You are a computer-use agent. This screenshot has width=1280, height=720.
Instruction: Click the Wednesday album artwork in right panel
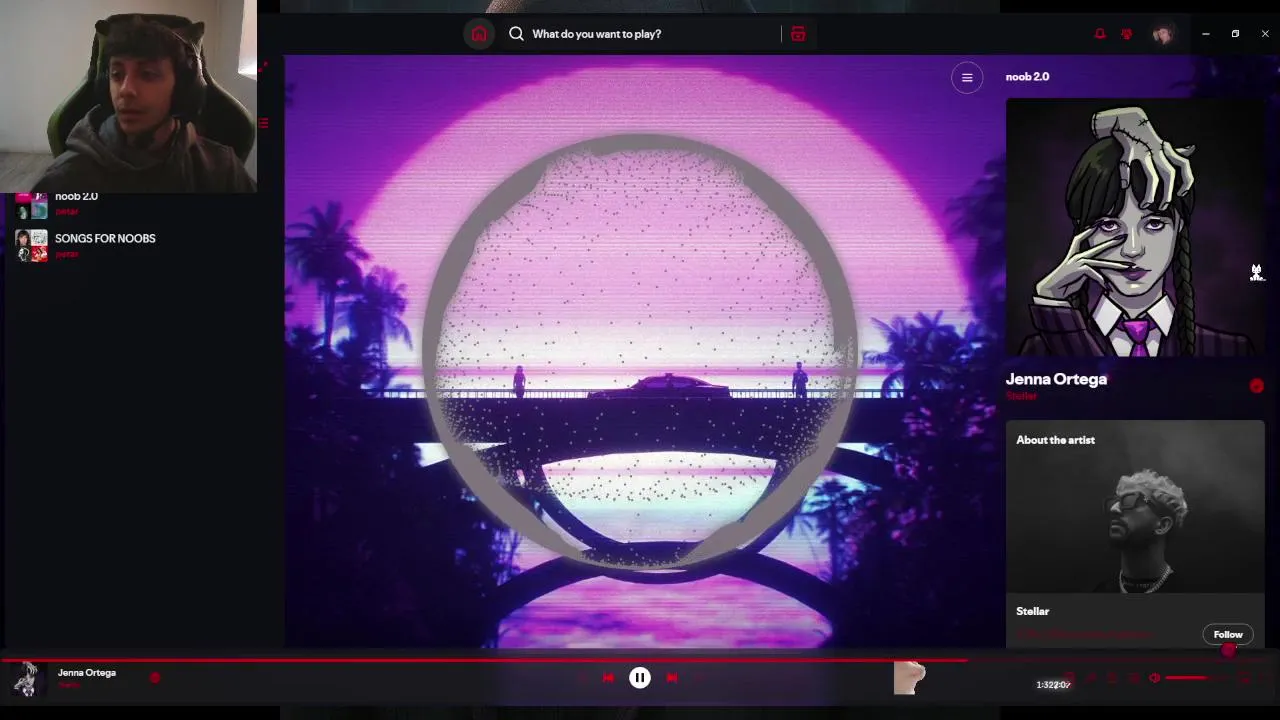1135,228
